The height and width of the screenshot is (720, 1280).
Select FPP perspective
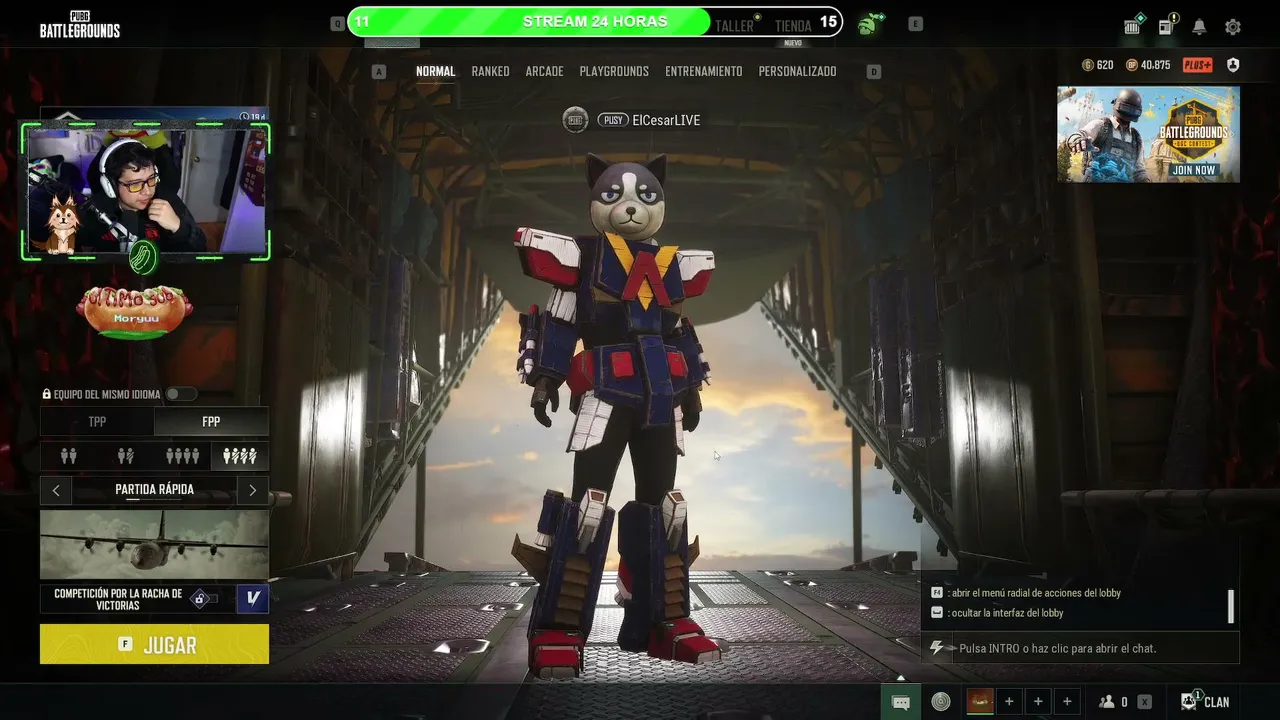211,422
